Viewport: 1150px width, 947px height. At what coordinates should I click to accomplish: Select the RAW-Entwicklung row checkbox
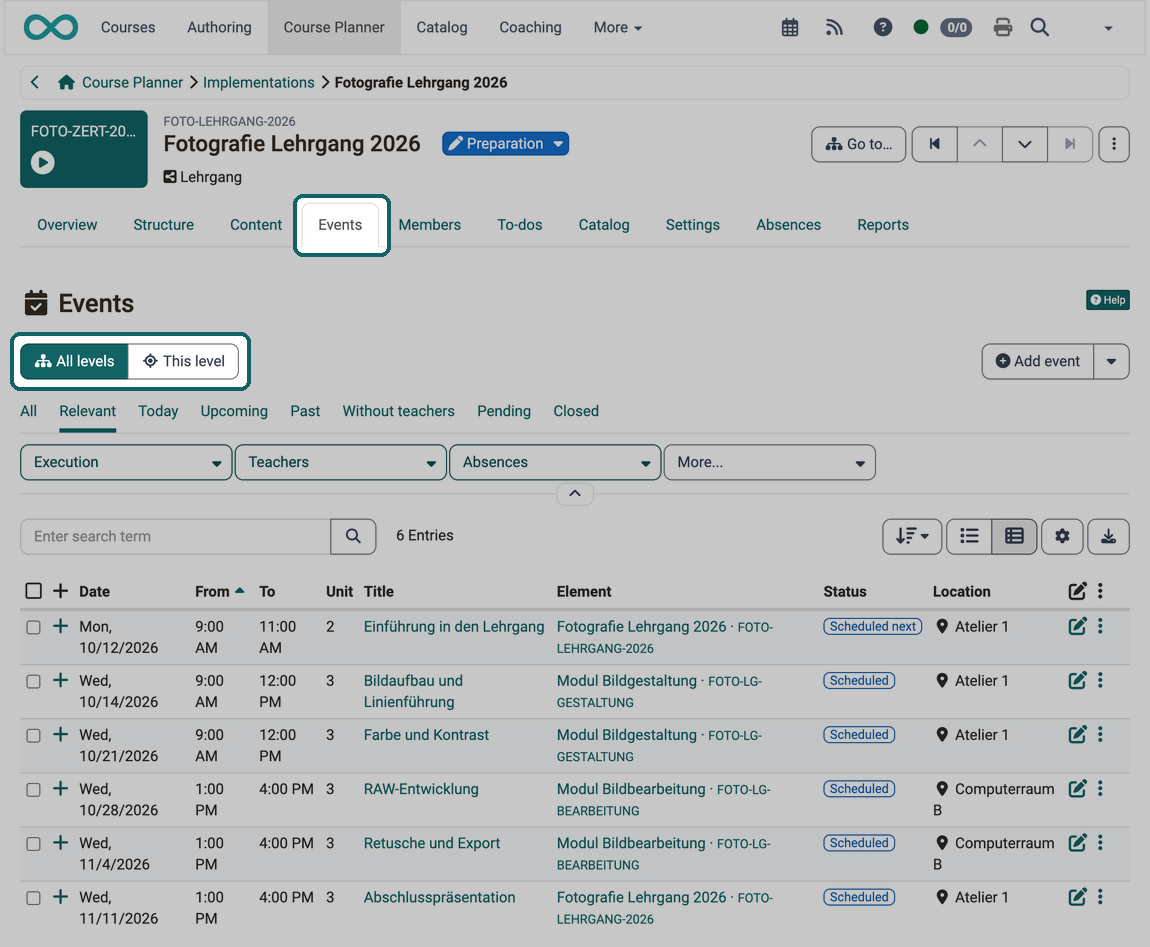point(34,790)
